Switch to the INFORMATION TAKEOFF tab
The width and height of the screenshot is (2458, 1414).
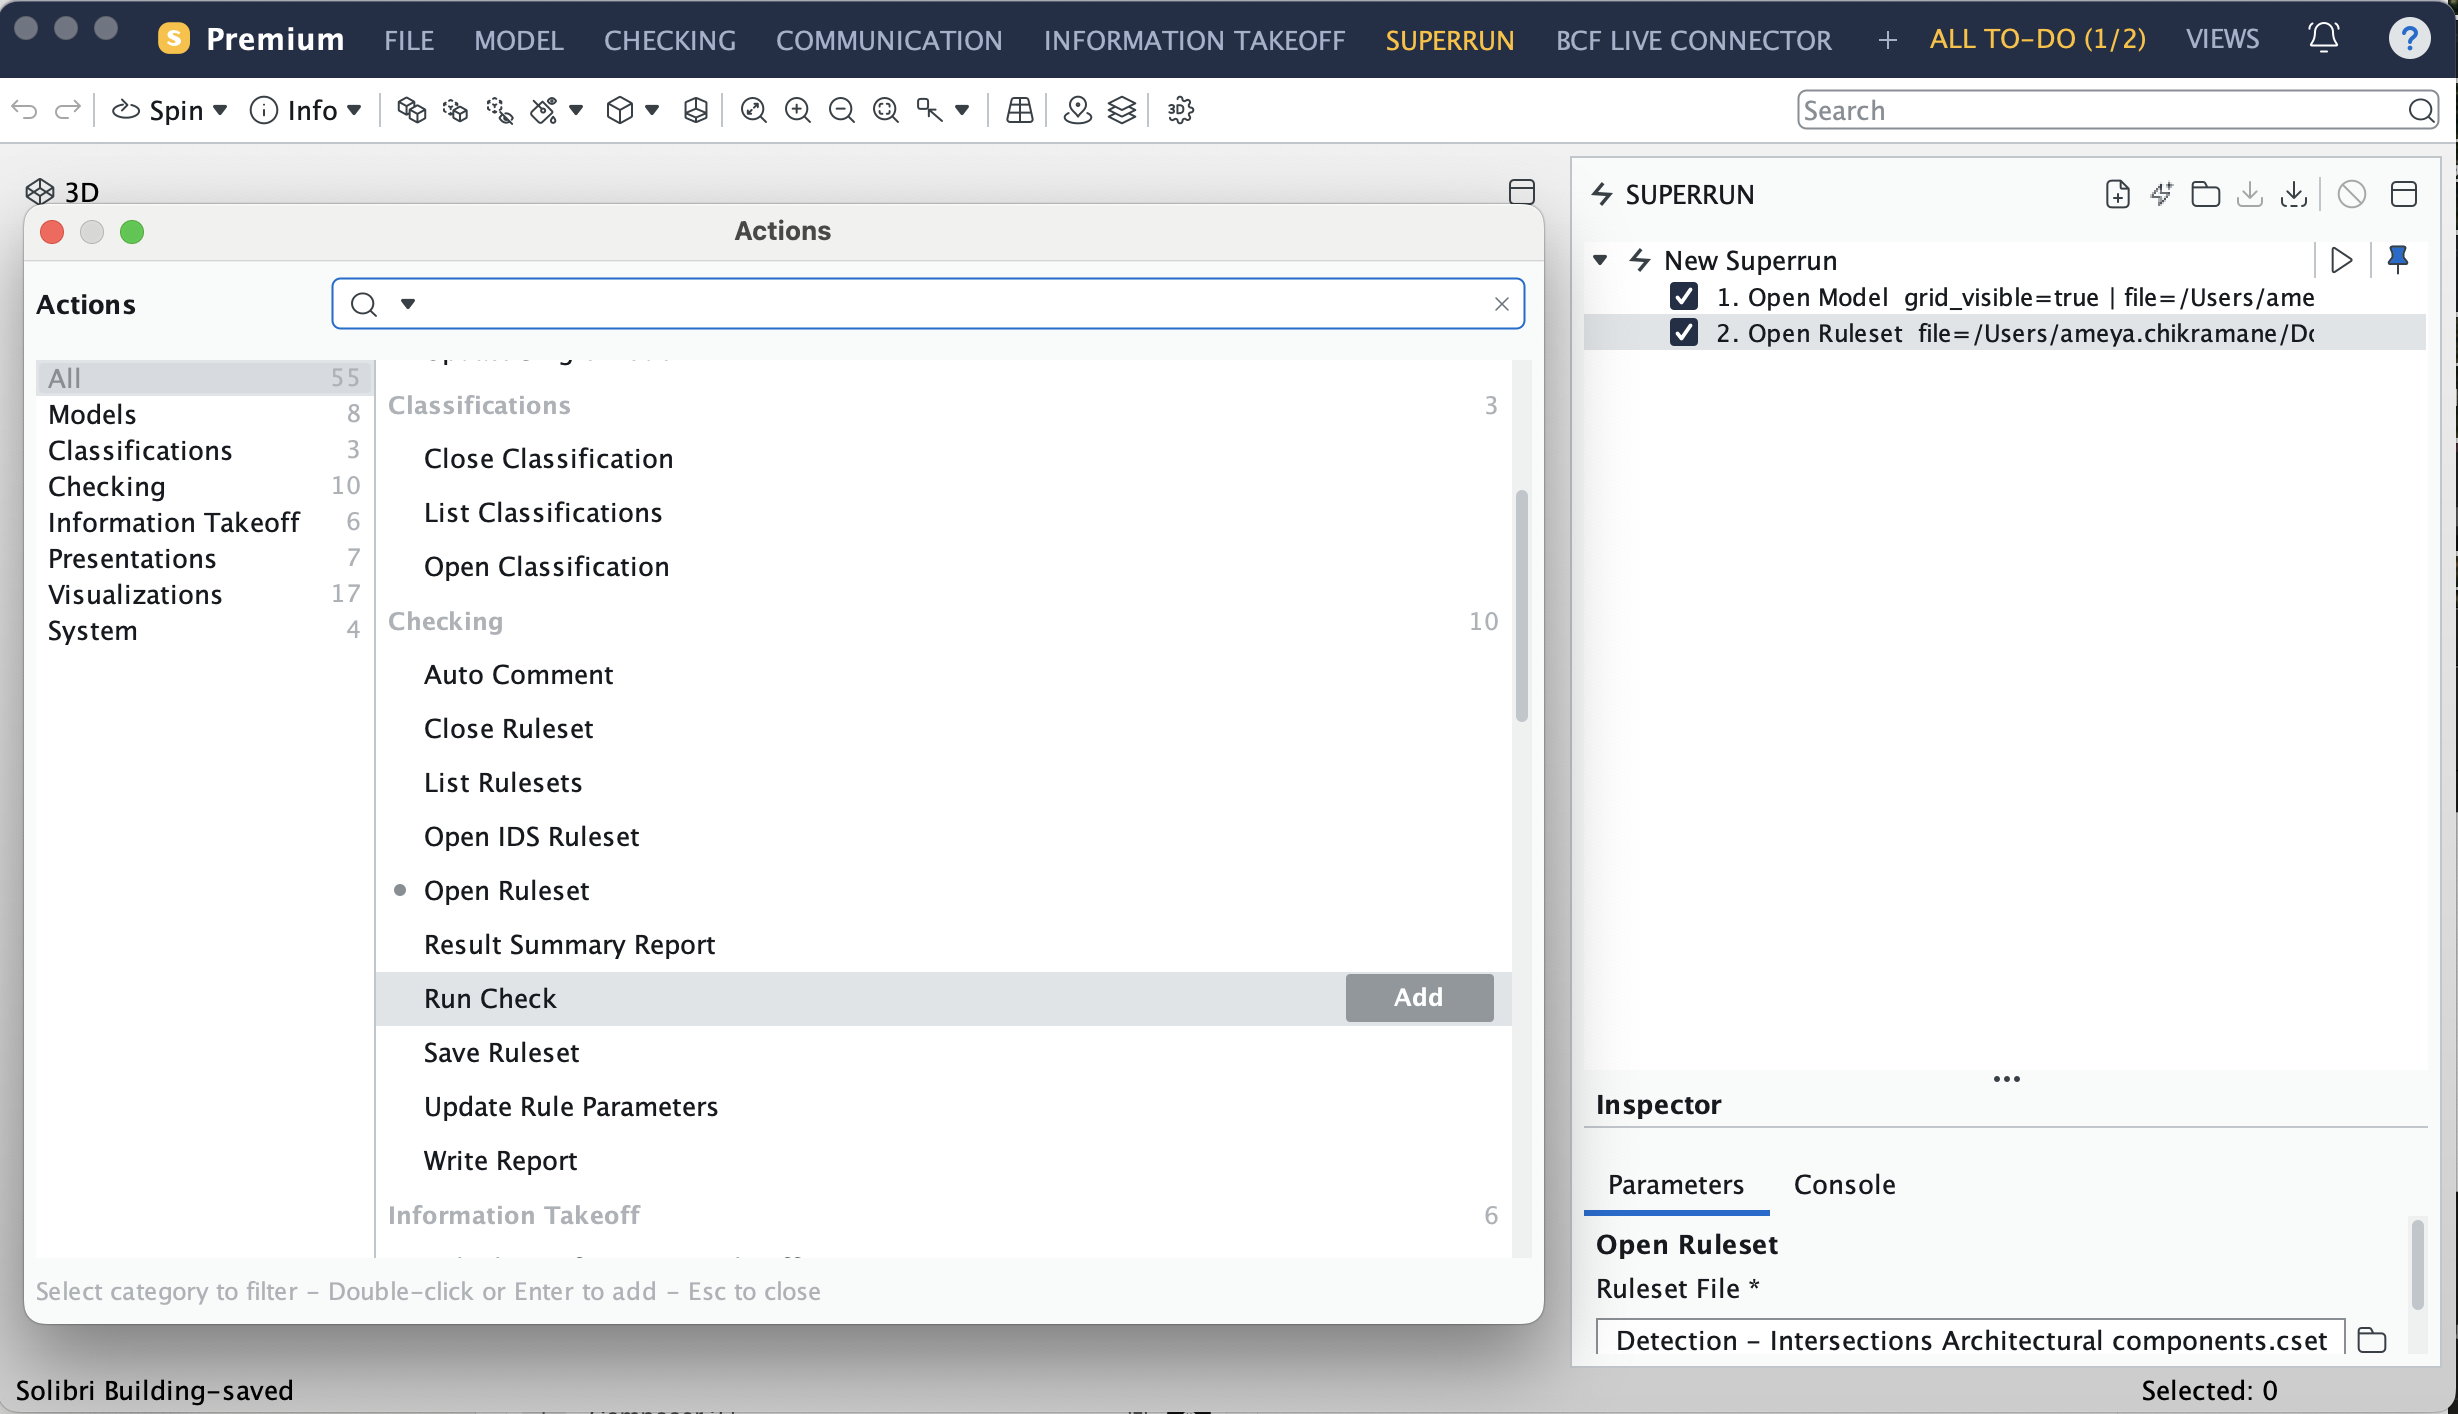[1194, 40]
